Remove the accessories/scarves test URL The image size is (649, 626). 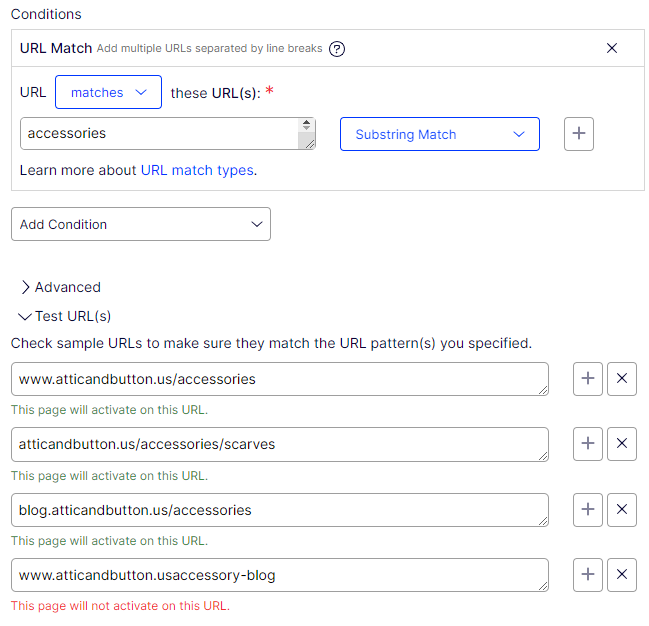(x=622, y=444)
